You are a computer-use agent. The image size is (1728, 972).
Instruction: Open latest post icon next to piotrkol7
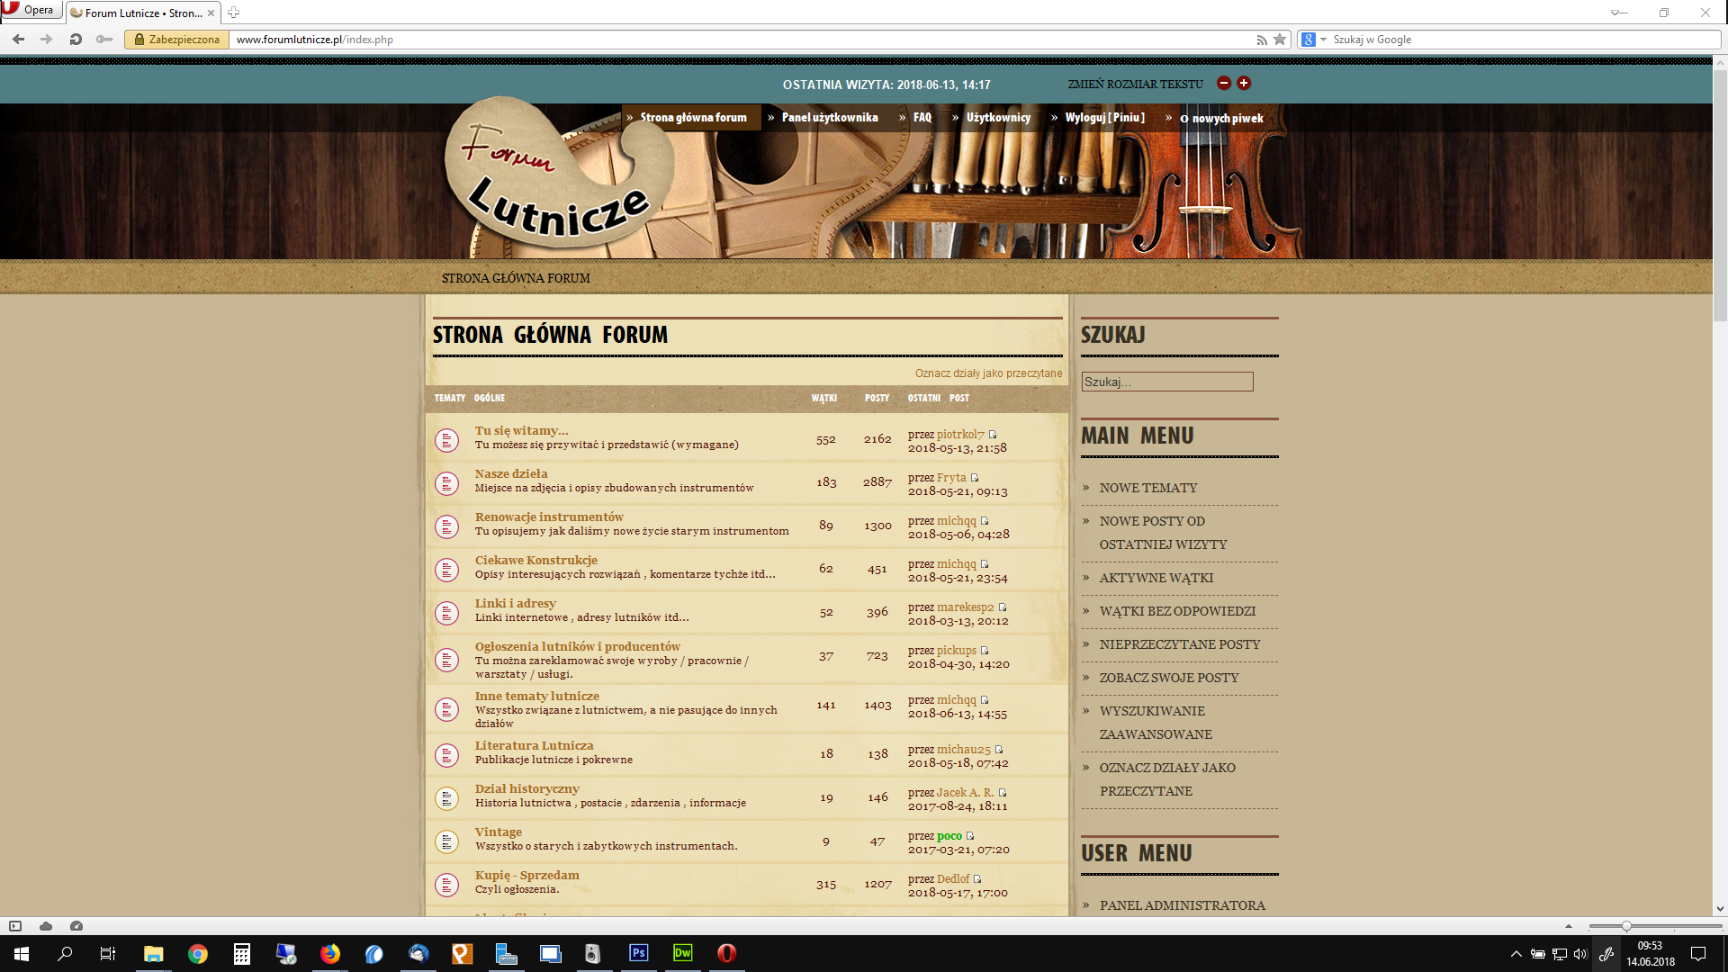992,434
